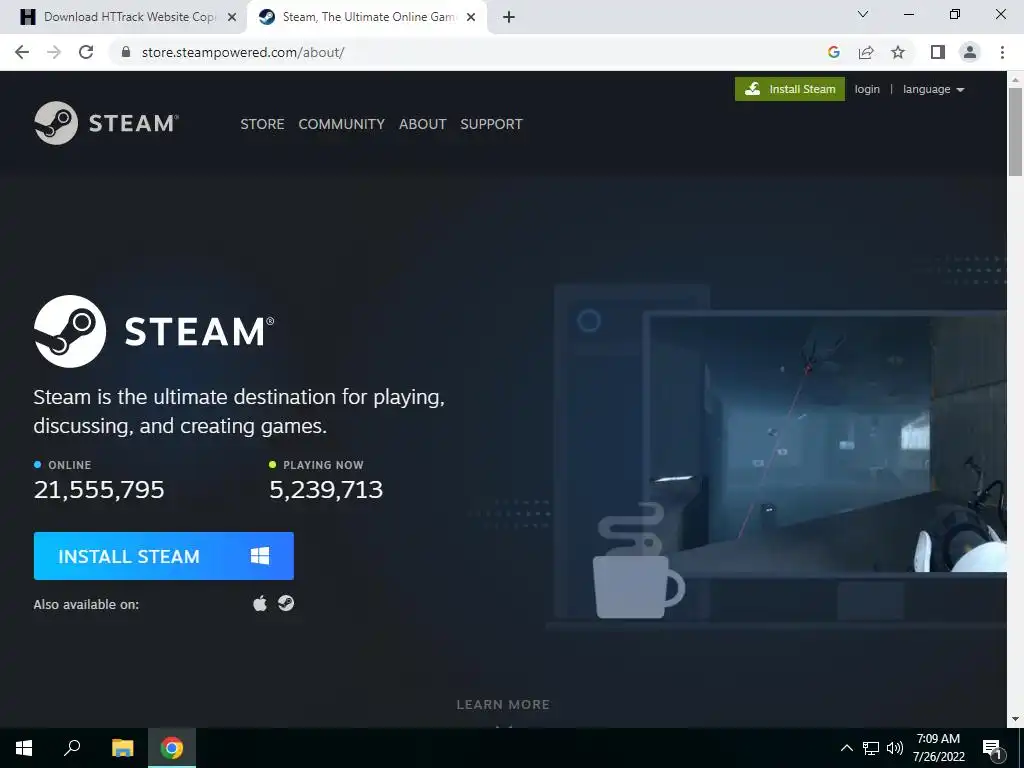
Task: Open the notification center icon
Action: tap(992, 748)
